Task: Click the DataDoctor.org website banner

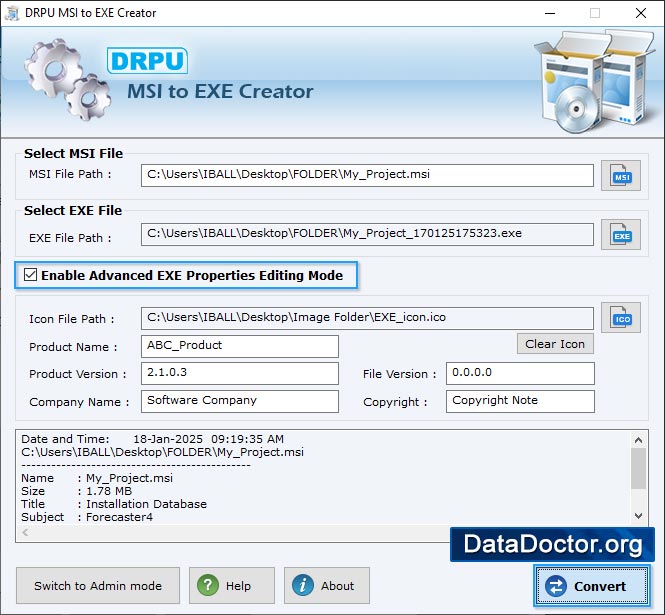Action: pos(552,544)
